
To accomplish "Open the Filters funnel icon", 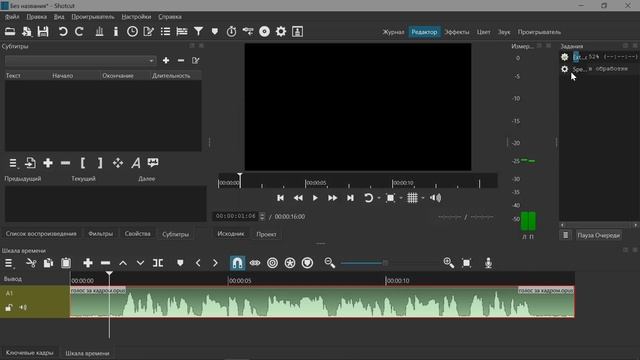I will [x=198, y=31].
